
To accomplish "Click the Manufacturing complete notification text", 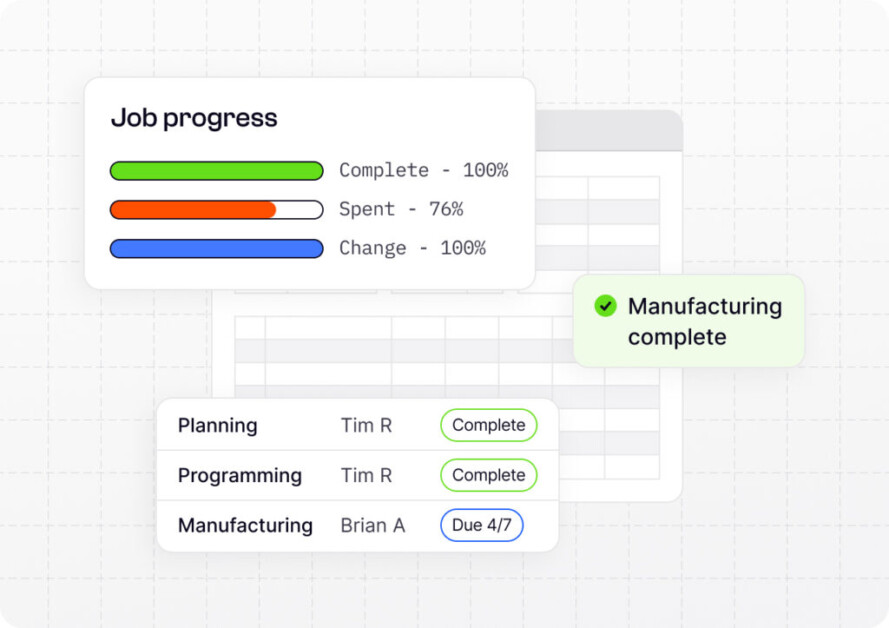I will point(704,321).
